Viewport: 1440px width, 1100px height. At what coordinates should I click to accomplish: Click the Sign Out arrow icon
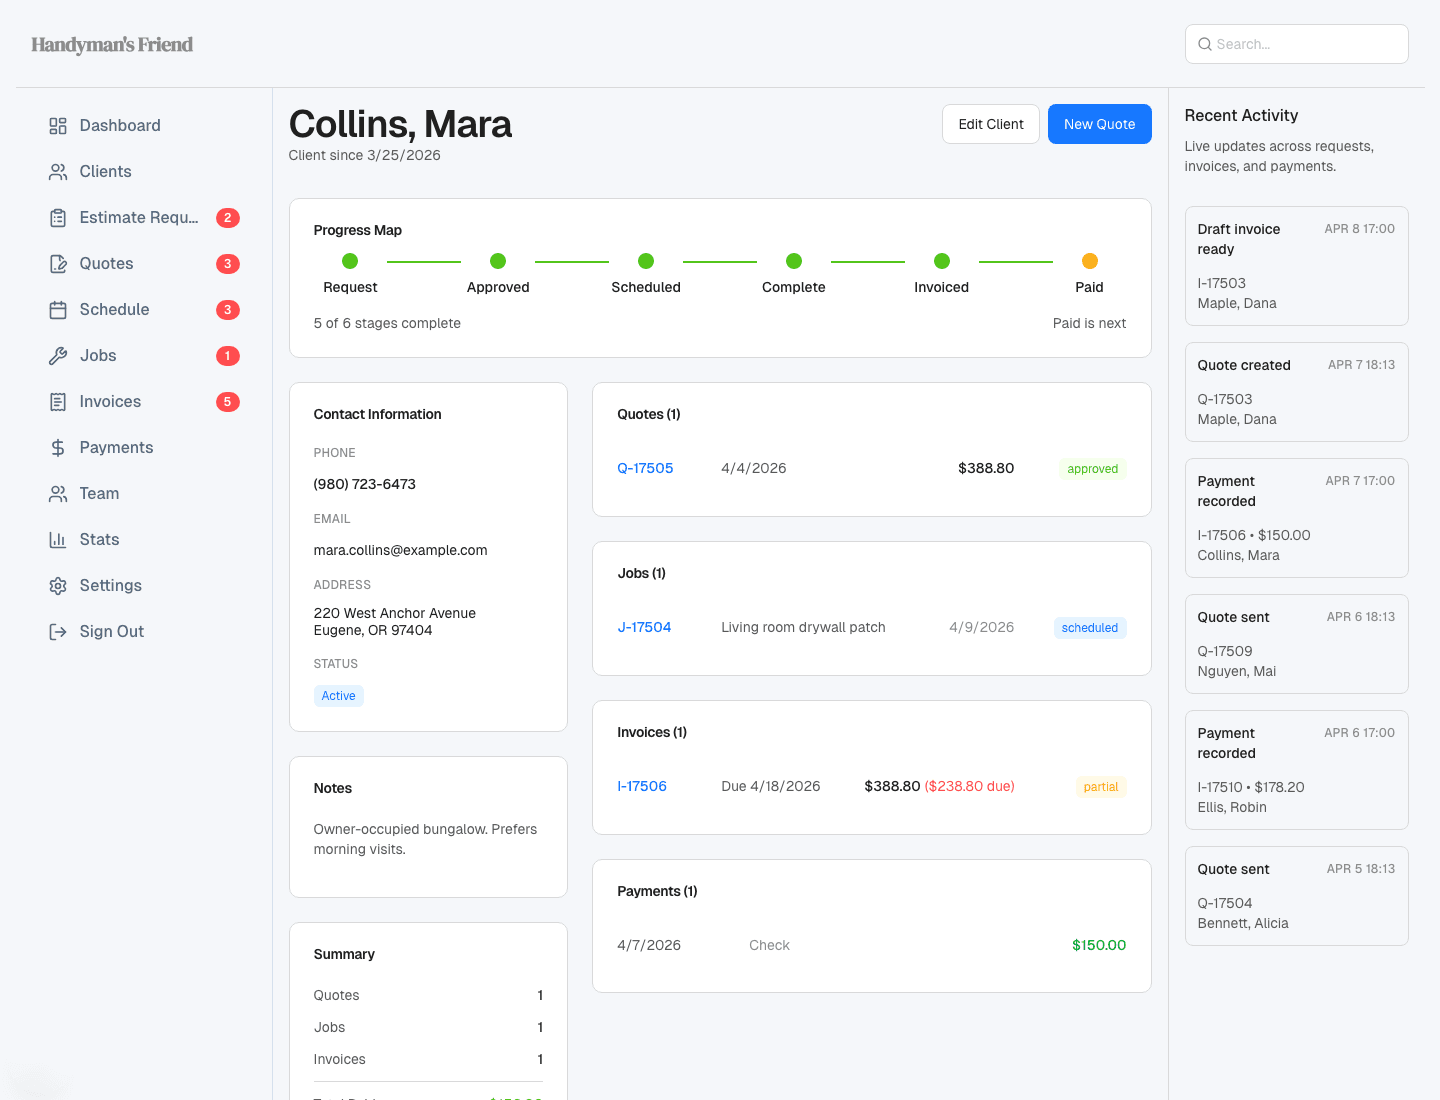[58, 632]
